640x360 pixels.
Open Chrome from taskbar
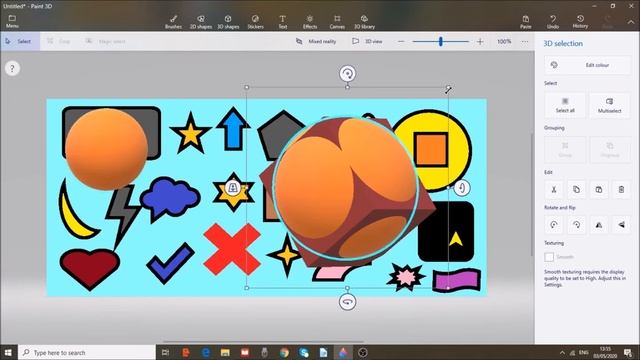coord(284,352)
